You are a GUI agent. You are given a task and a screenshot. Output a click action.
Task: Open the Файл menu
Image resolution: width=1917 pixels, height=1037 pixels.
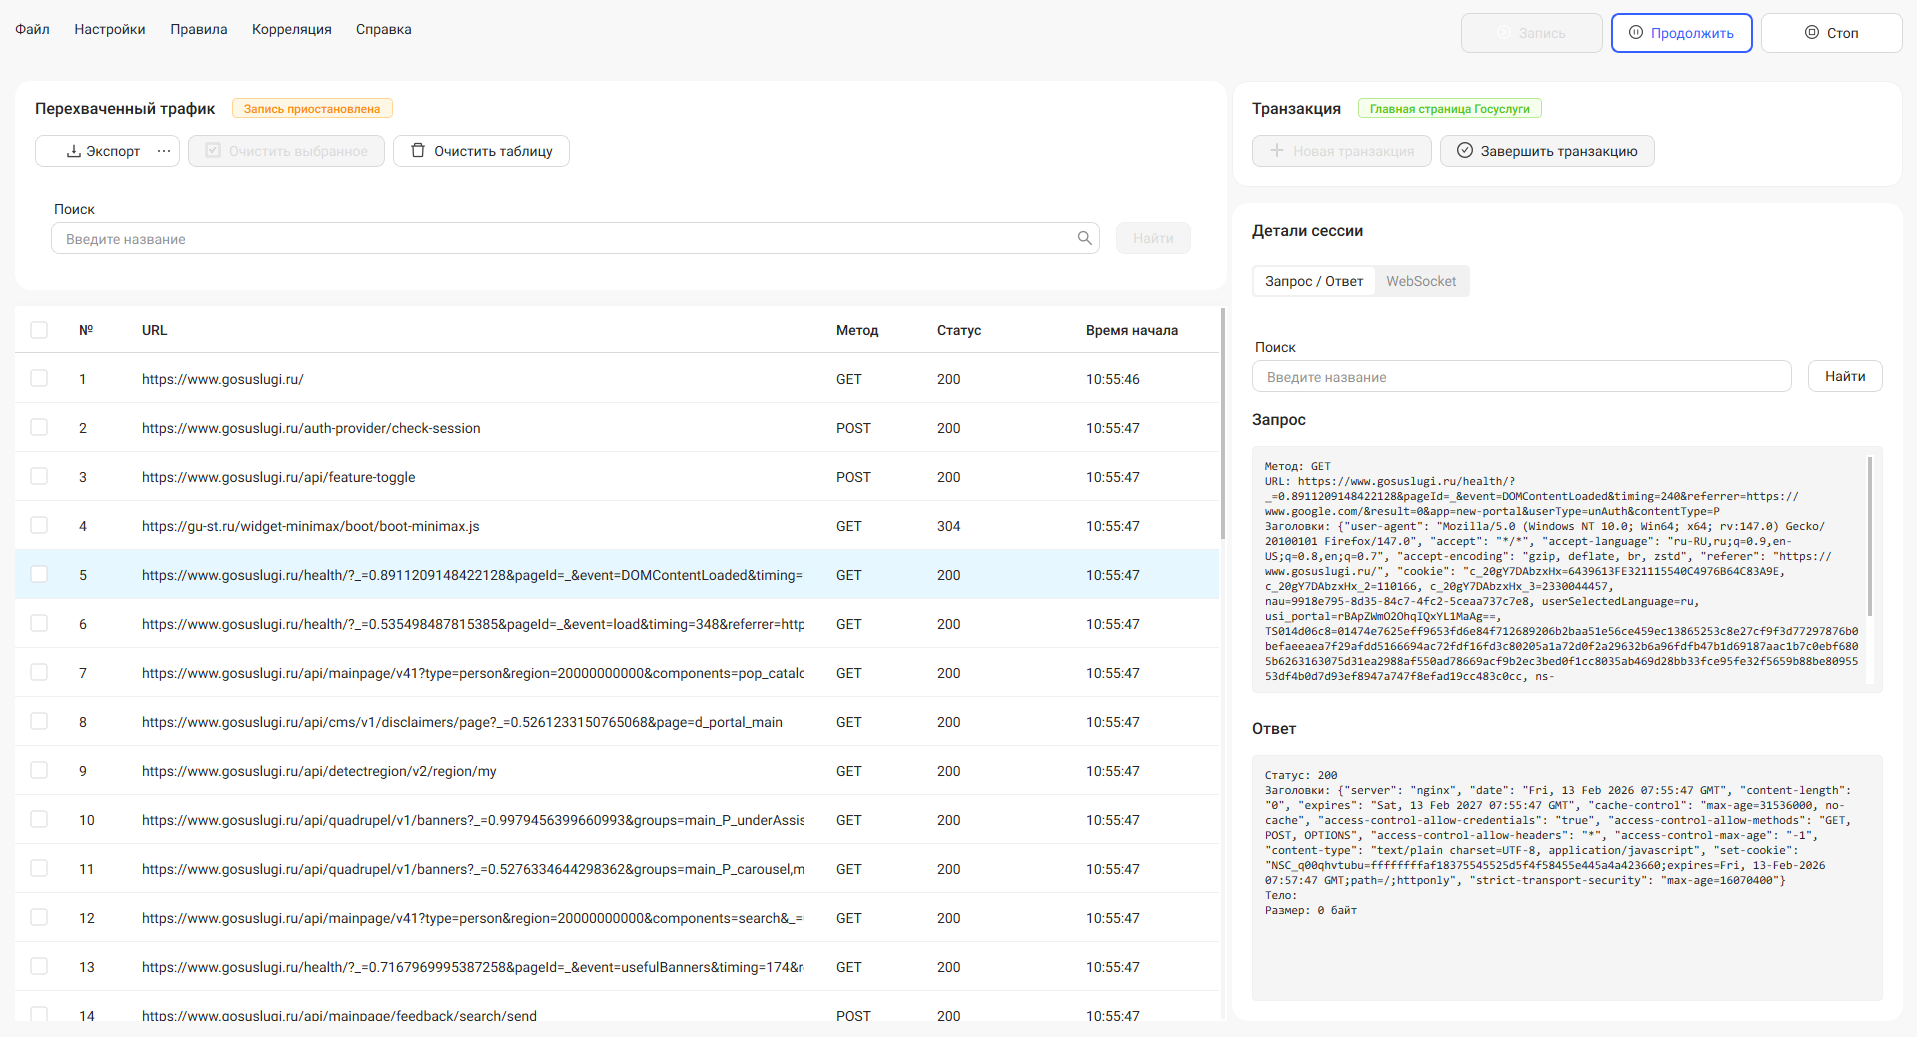click(32, 29)
